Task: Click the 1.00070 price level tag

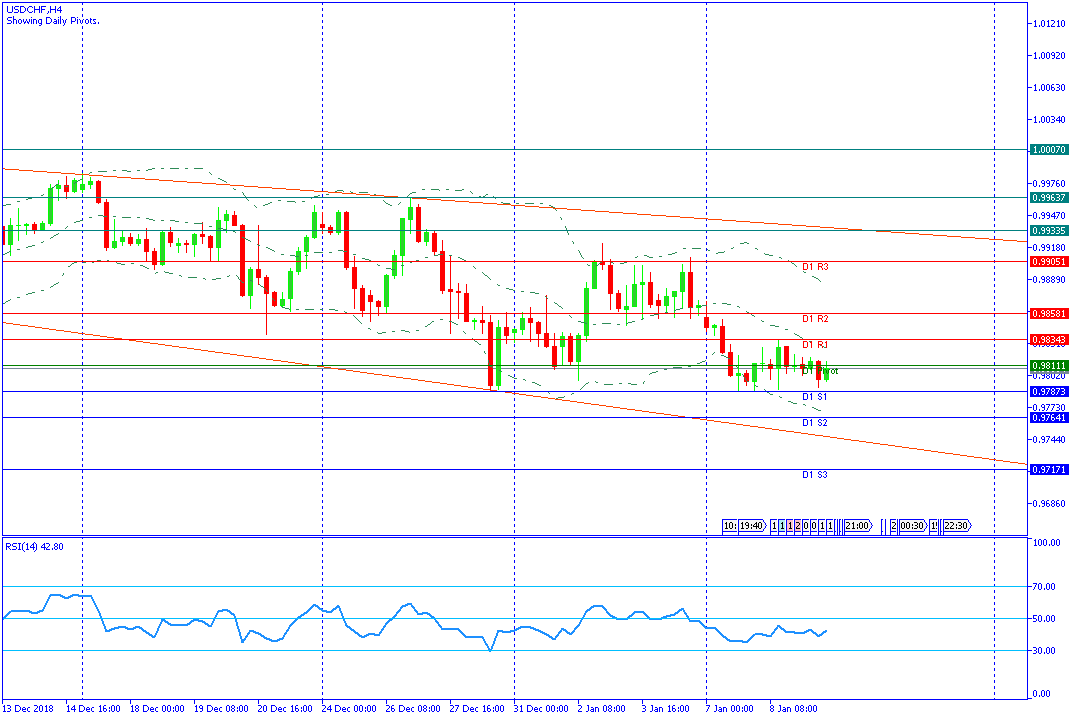Action: 1049,149
